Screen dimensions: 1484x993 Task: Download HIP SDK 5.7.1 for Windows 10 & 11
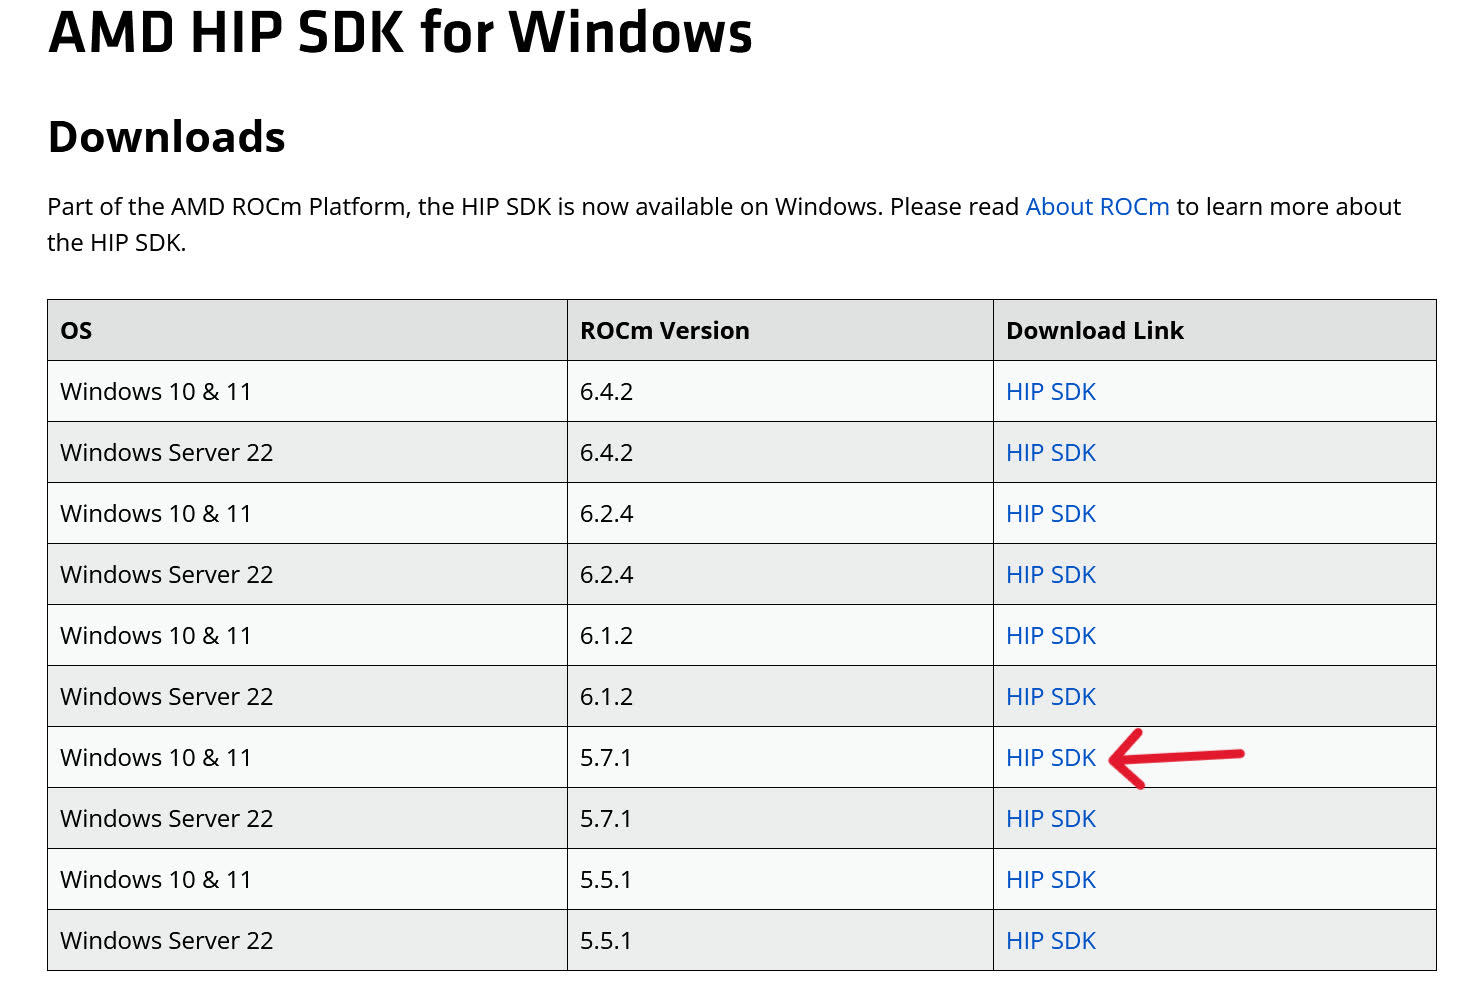(x=1051, y=758)
